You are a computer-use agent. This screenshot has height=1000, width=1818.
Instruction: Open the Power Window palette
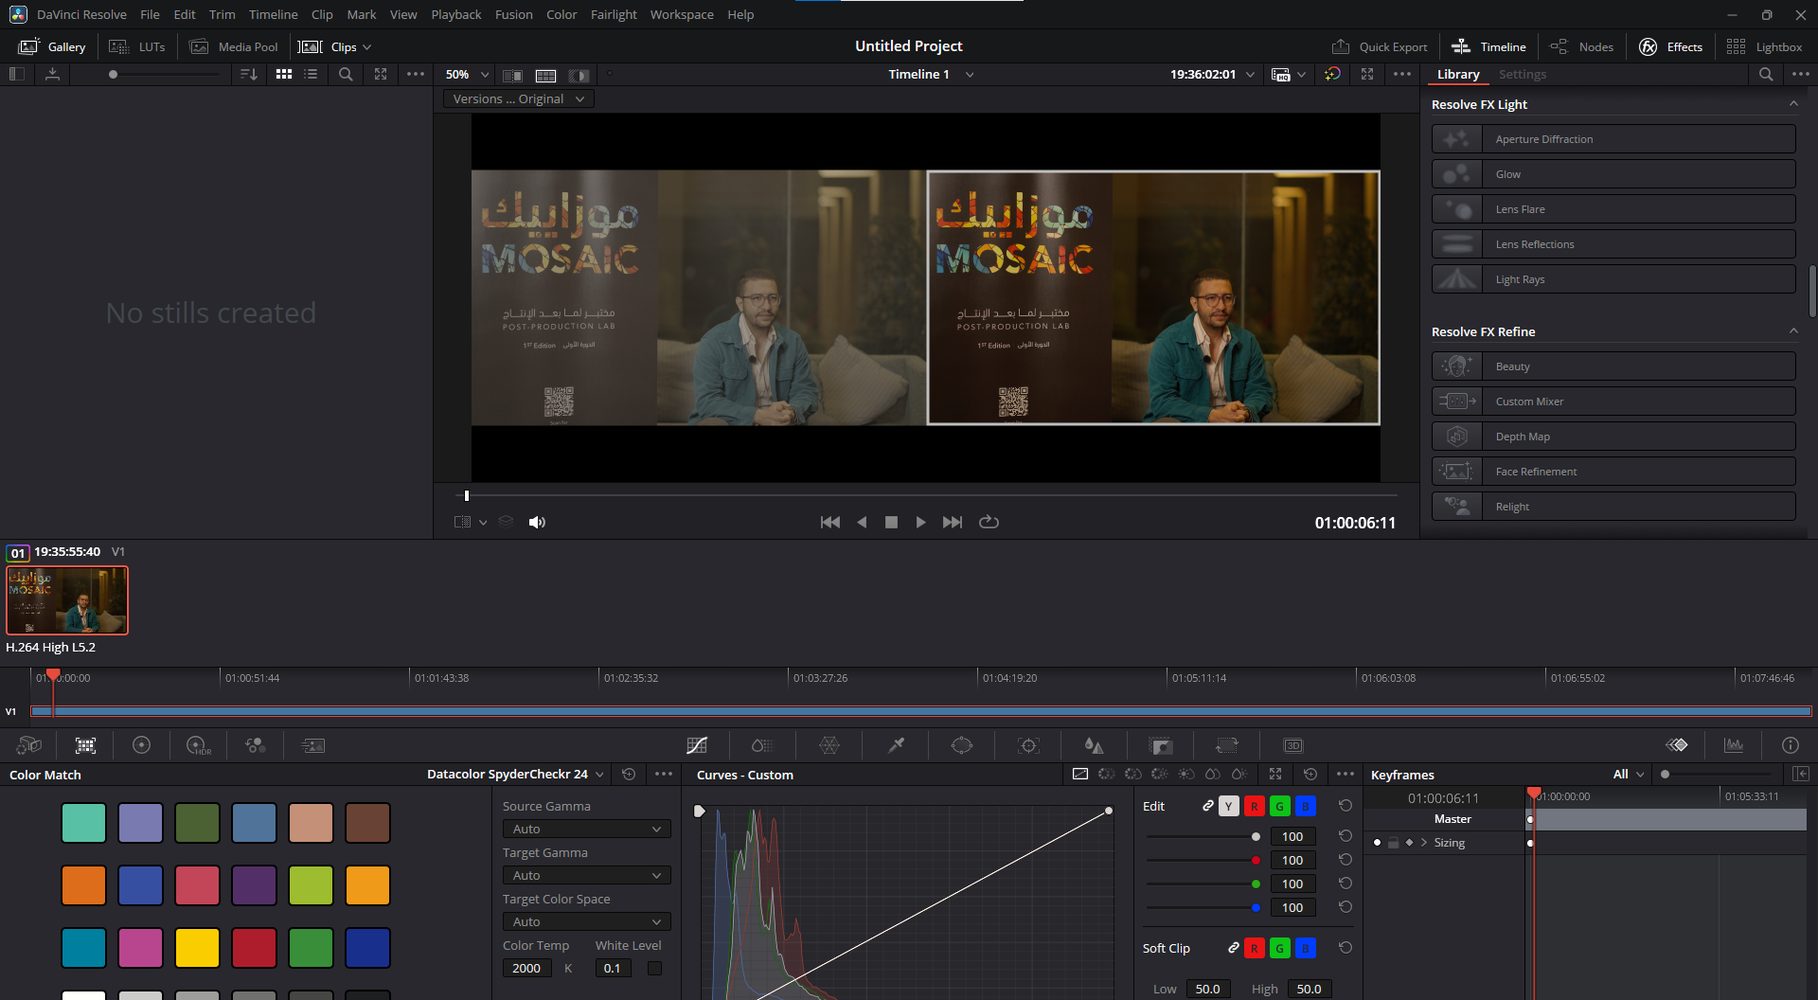click(962, 745)
